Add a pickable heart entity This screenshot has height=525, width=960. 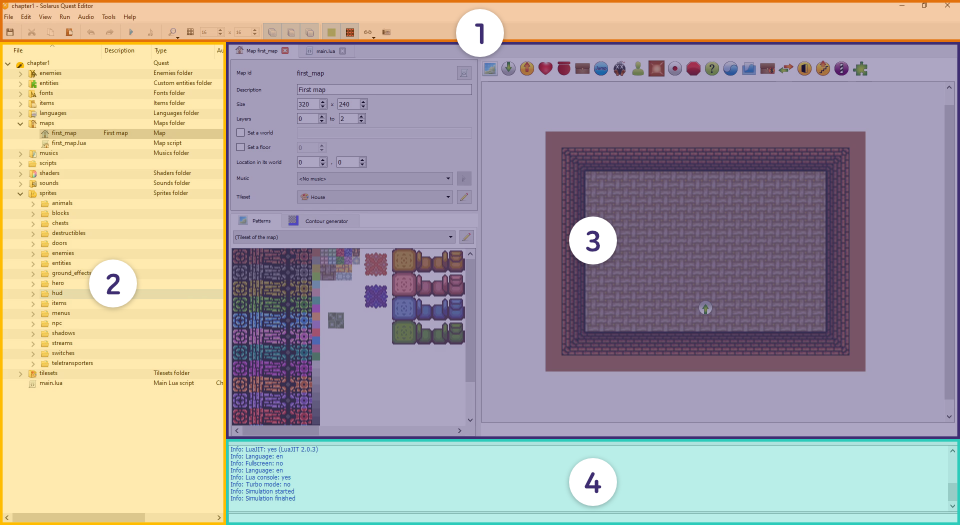pyautogui.click(x=546, y=69)
